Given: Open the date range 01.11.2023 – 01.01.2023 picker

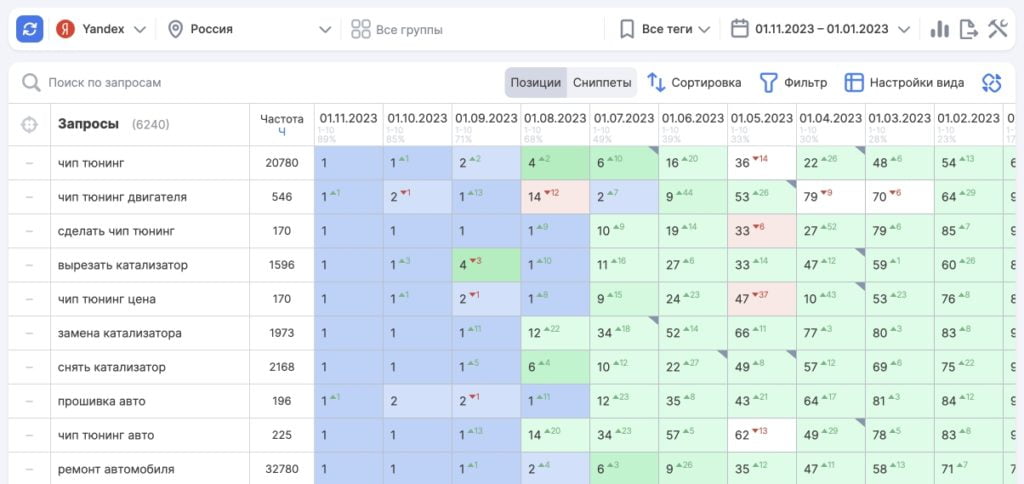Looking at the screenshot, I should tap(820, 29).
